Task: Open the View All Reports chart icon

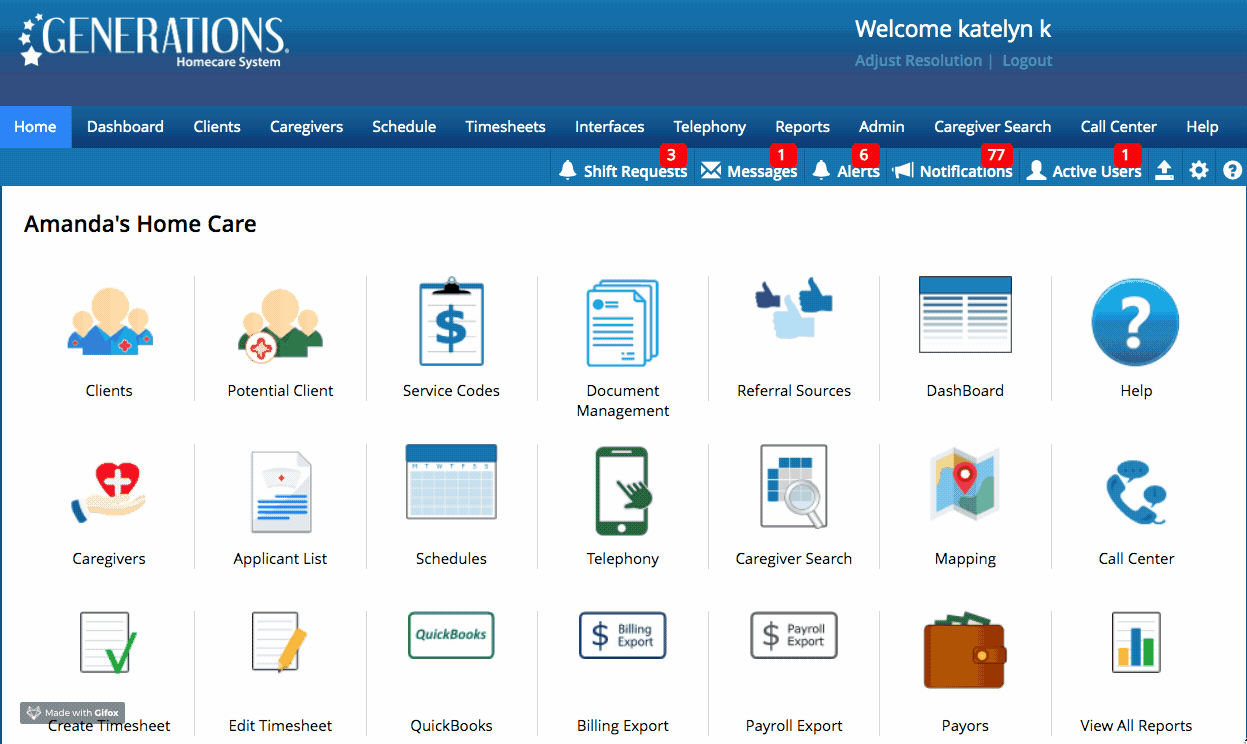Action: [1136, 642]
